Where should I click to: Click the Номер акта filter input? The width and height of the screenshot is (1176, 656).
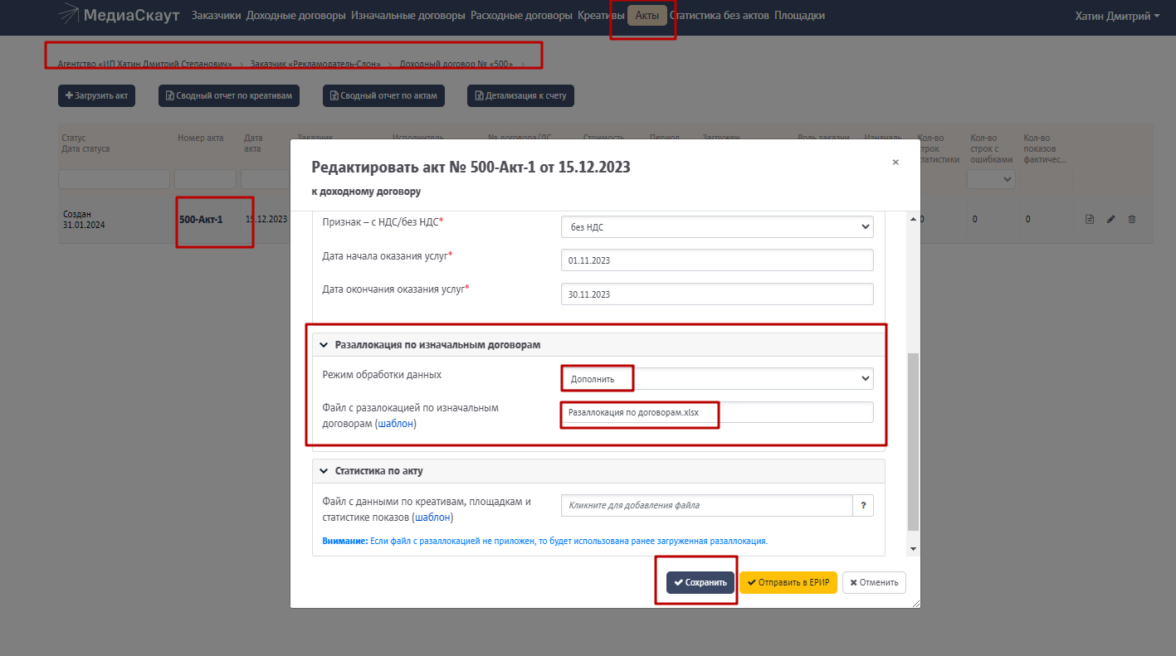(205, 179)
